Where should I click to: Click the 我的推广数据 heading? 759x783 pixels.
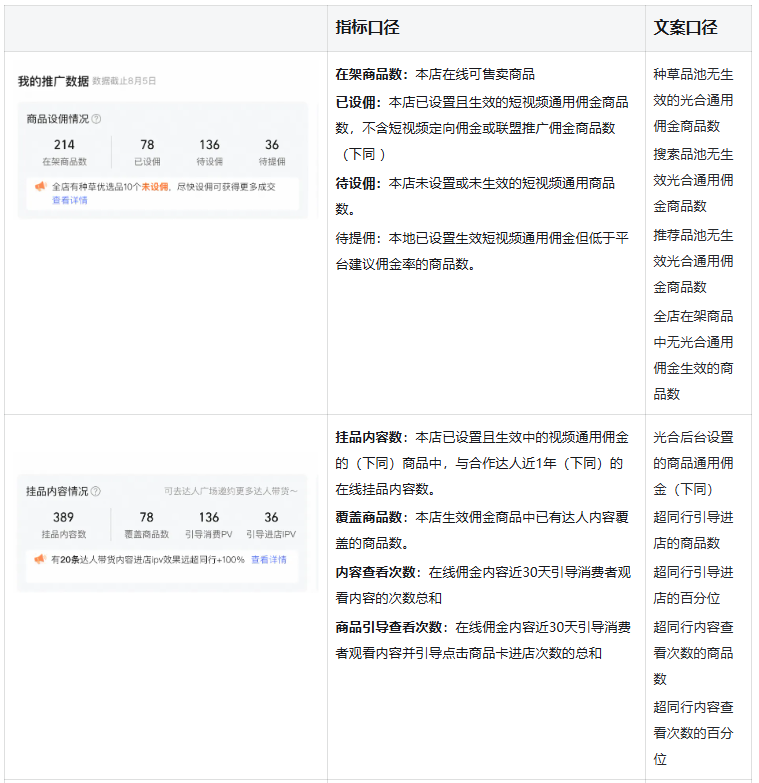pyautogui.click(x=53, y=80)
